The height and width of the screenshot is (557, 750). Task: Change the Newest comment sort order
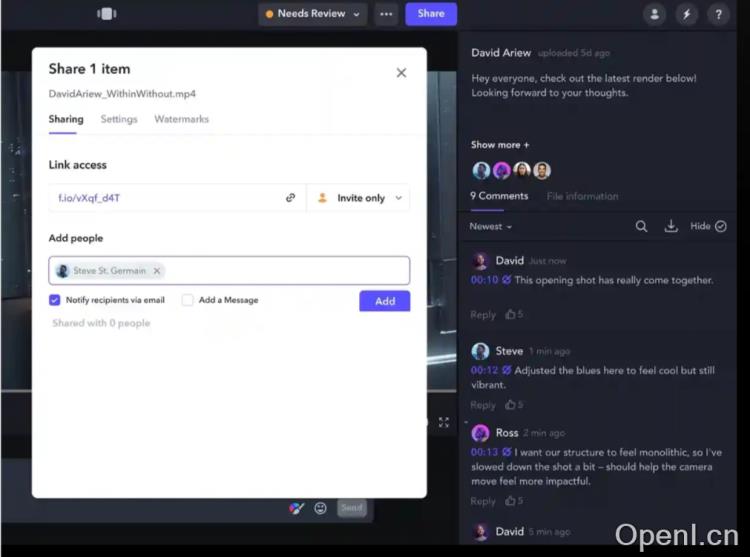[x=490, y=227]
